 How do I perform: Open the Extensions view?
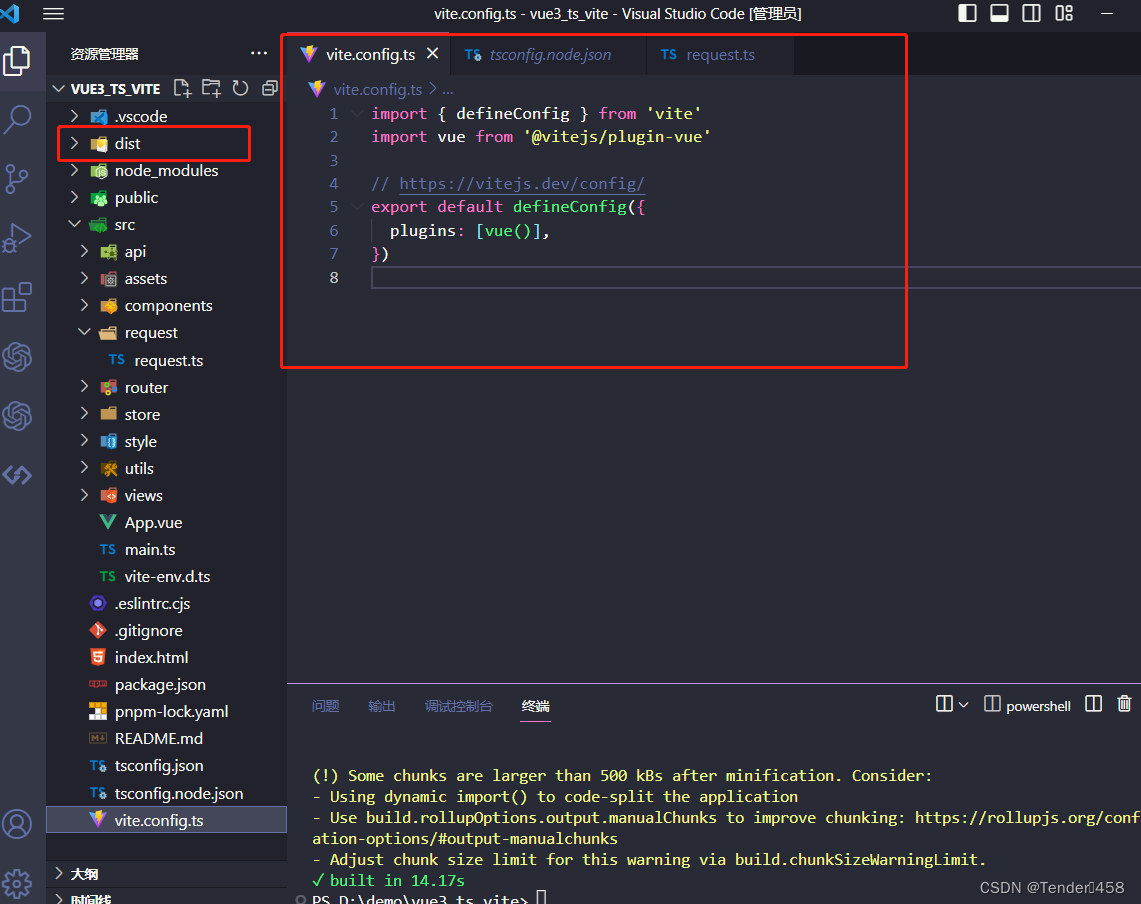[x=21, y=296]
